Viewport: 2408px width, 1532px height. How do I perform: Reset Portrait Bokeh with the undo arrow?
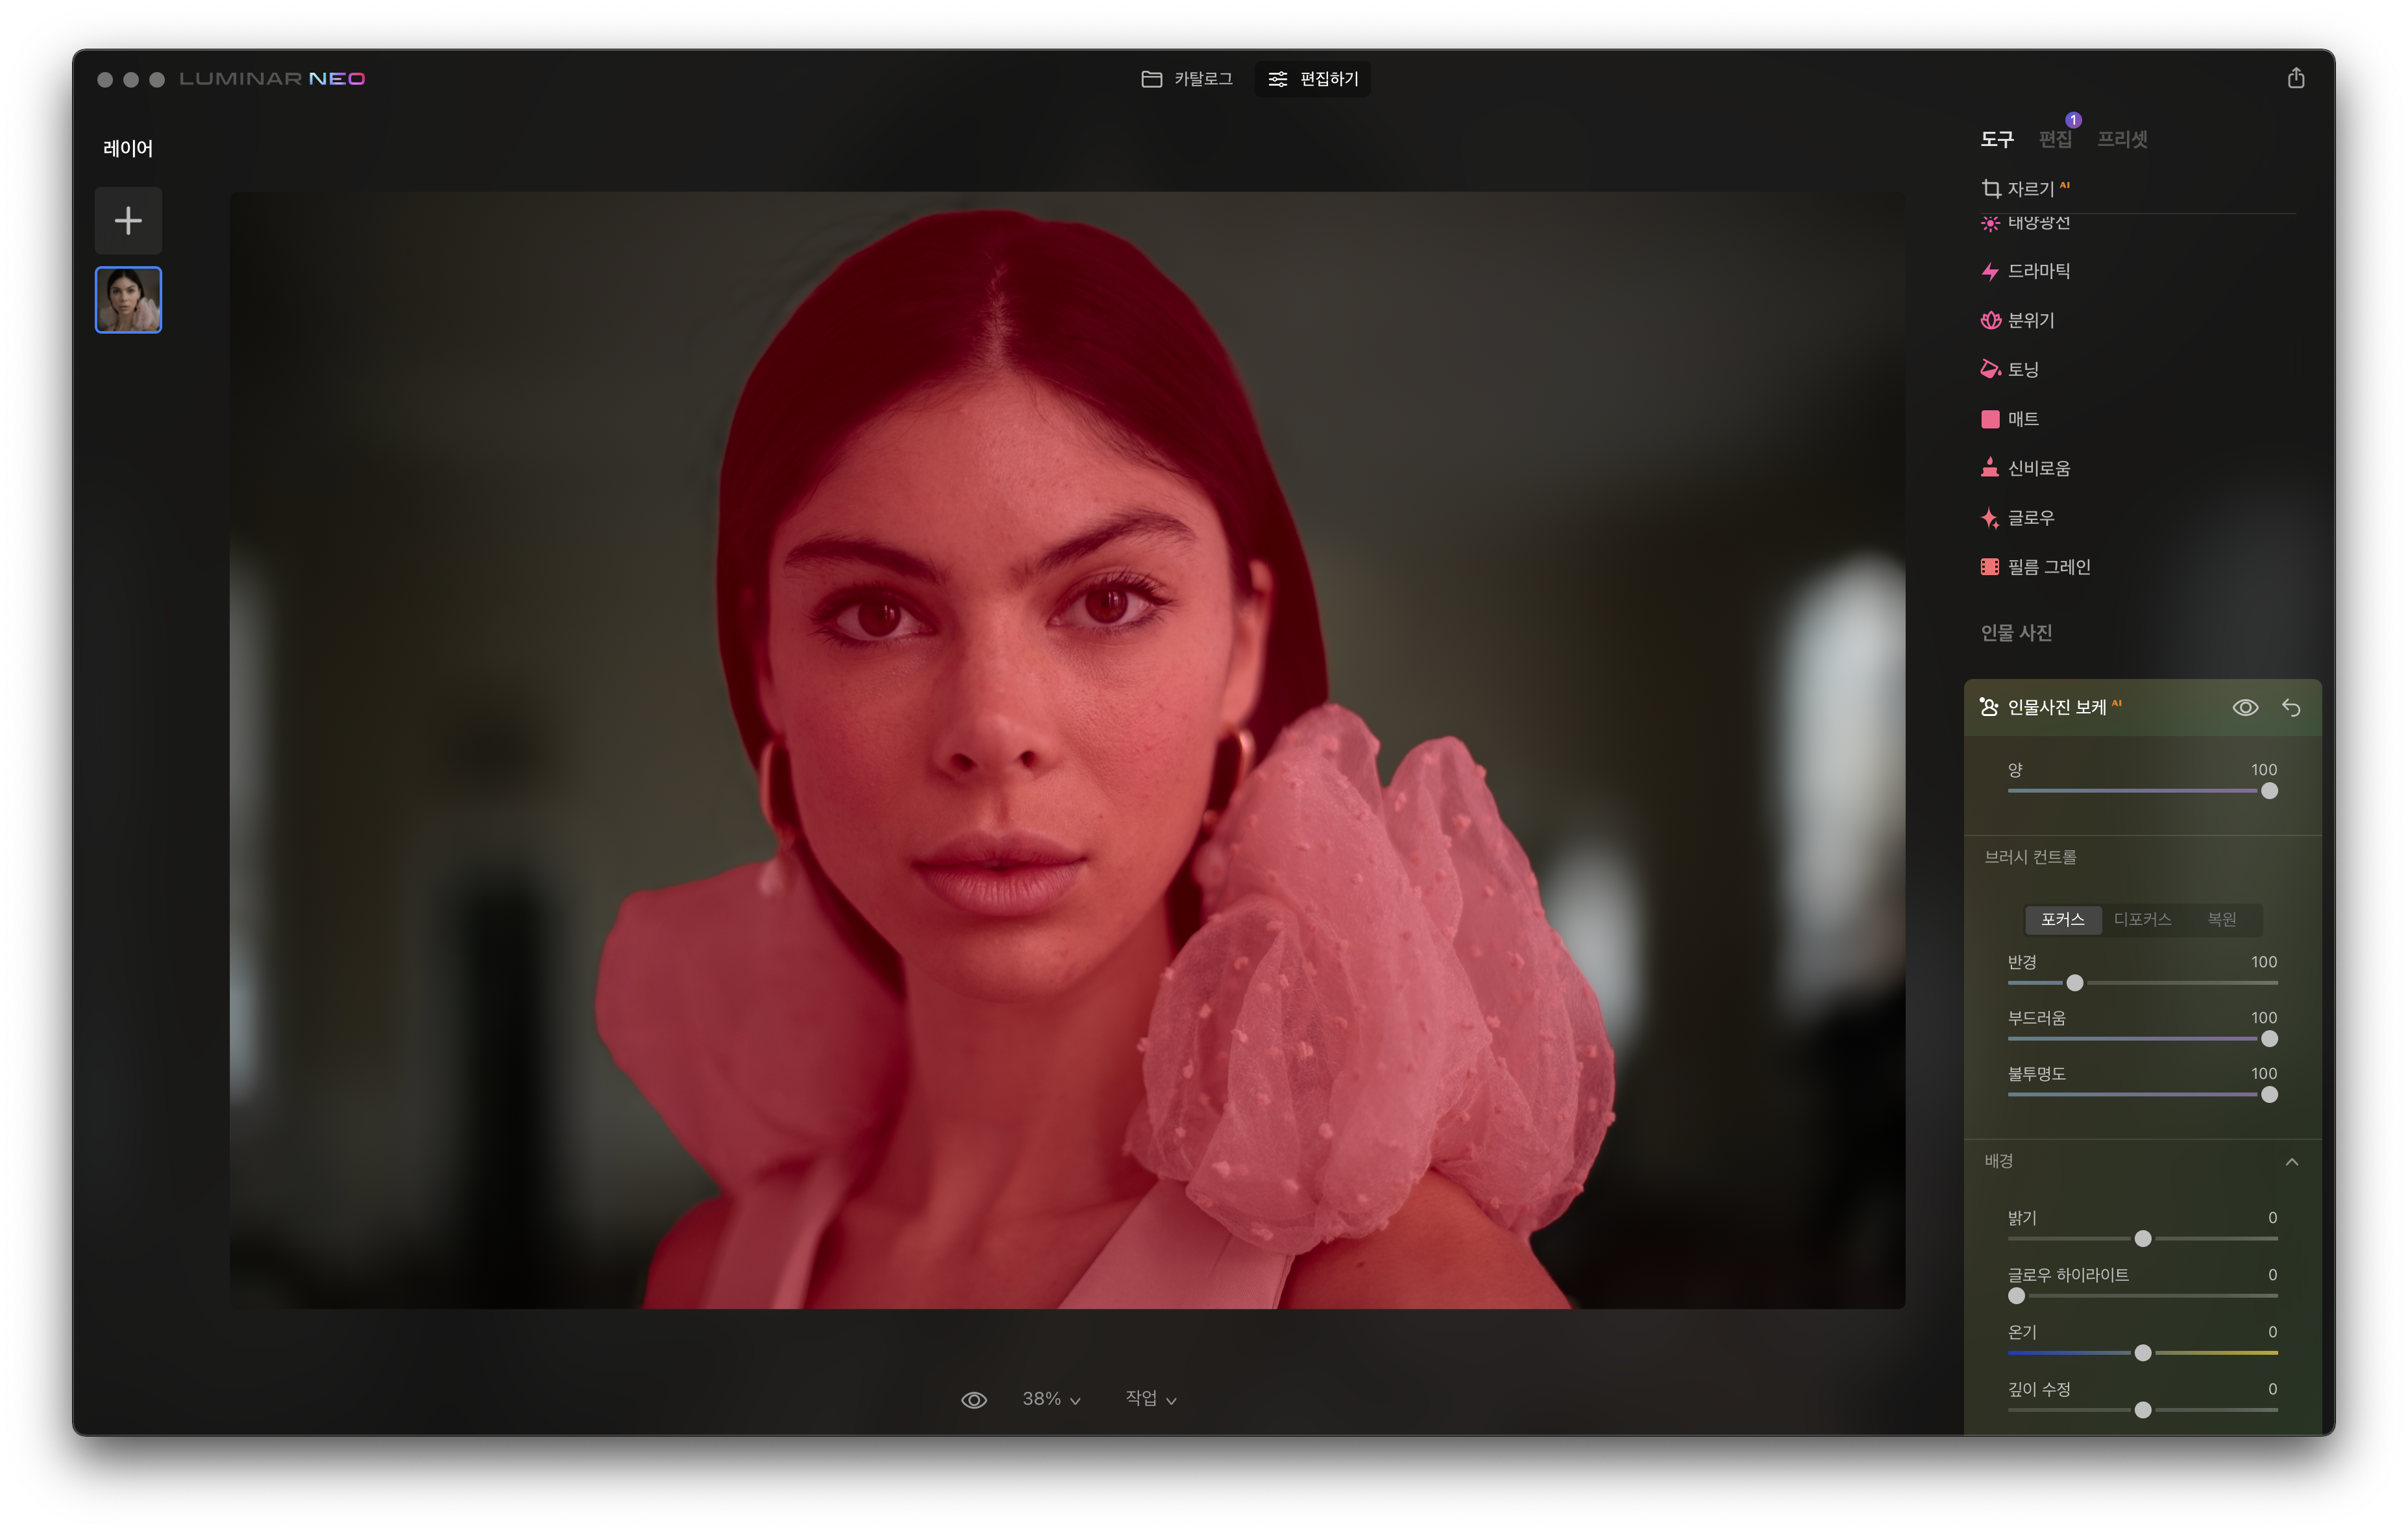click(x=2291, y=708)
